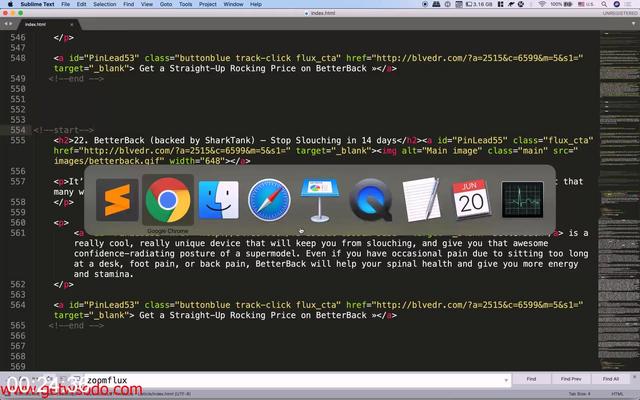The width and height of the screenshot is (640, 400).
Task: Click the Find Prev button
Action: (x=571, y=379)
